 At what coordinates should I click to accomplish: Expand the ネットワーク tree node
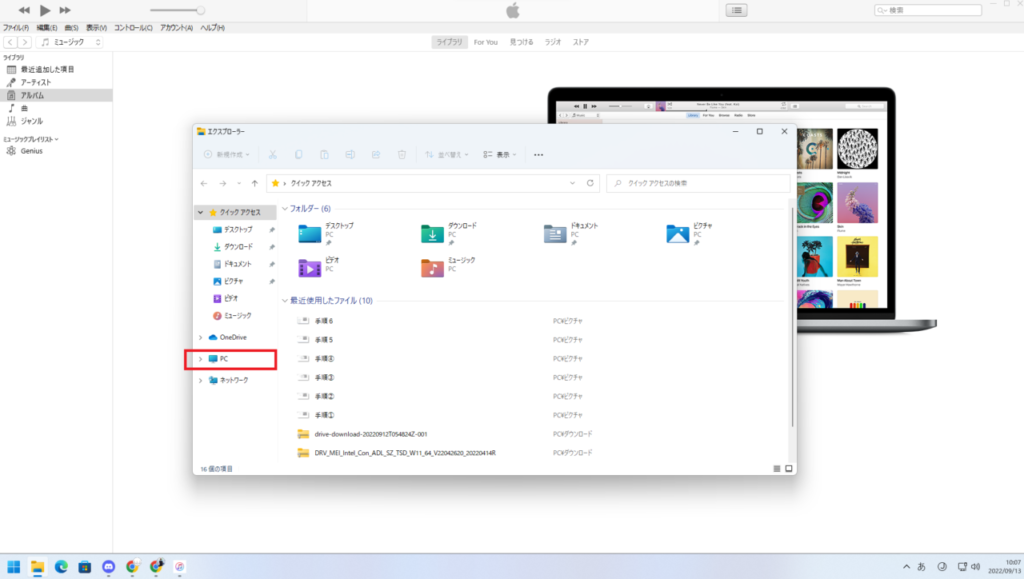[x=200, y=380]
